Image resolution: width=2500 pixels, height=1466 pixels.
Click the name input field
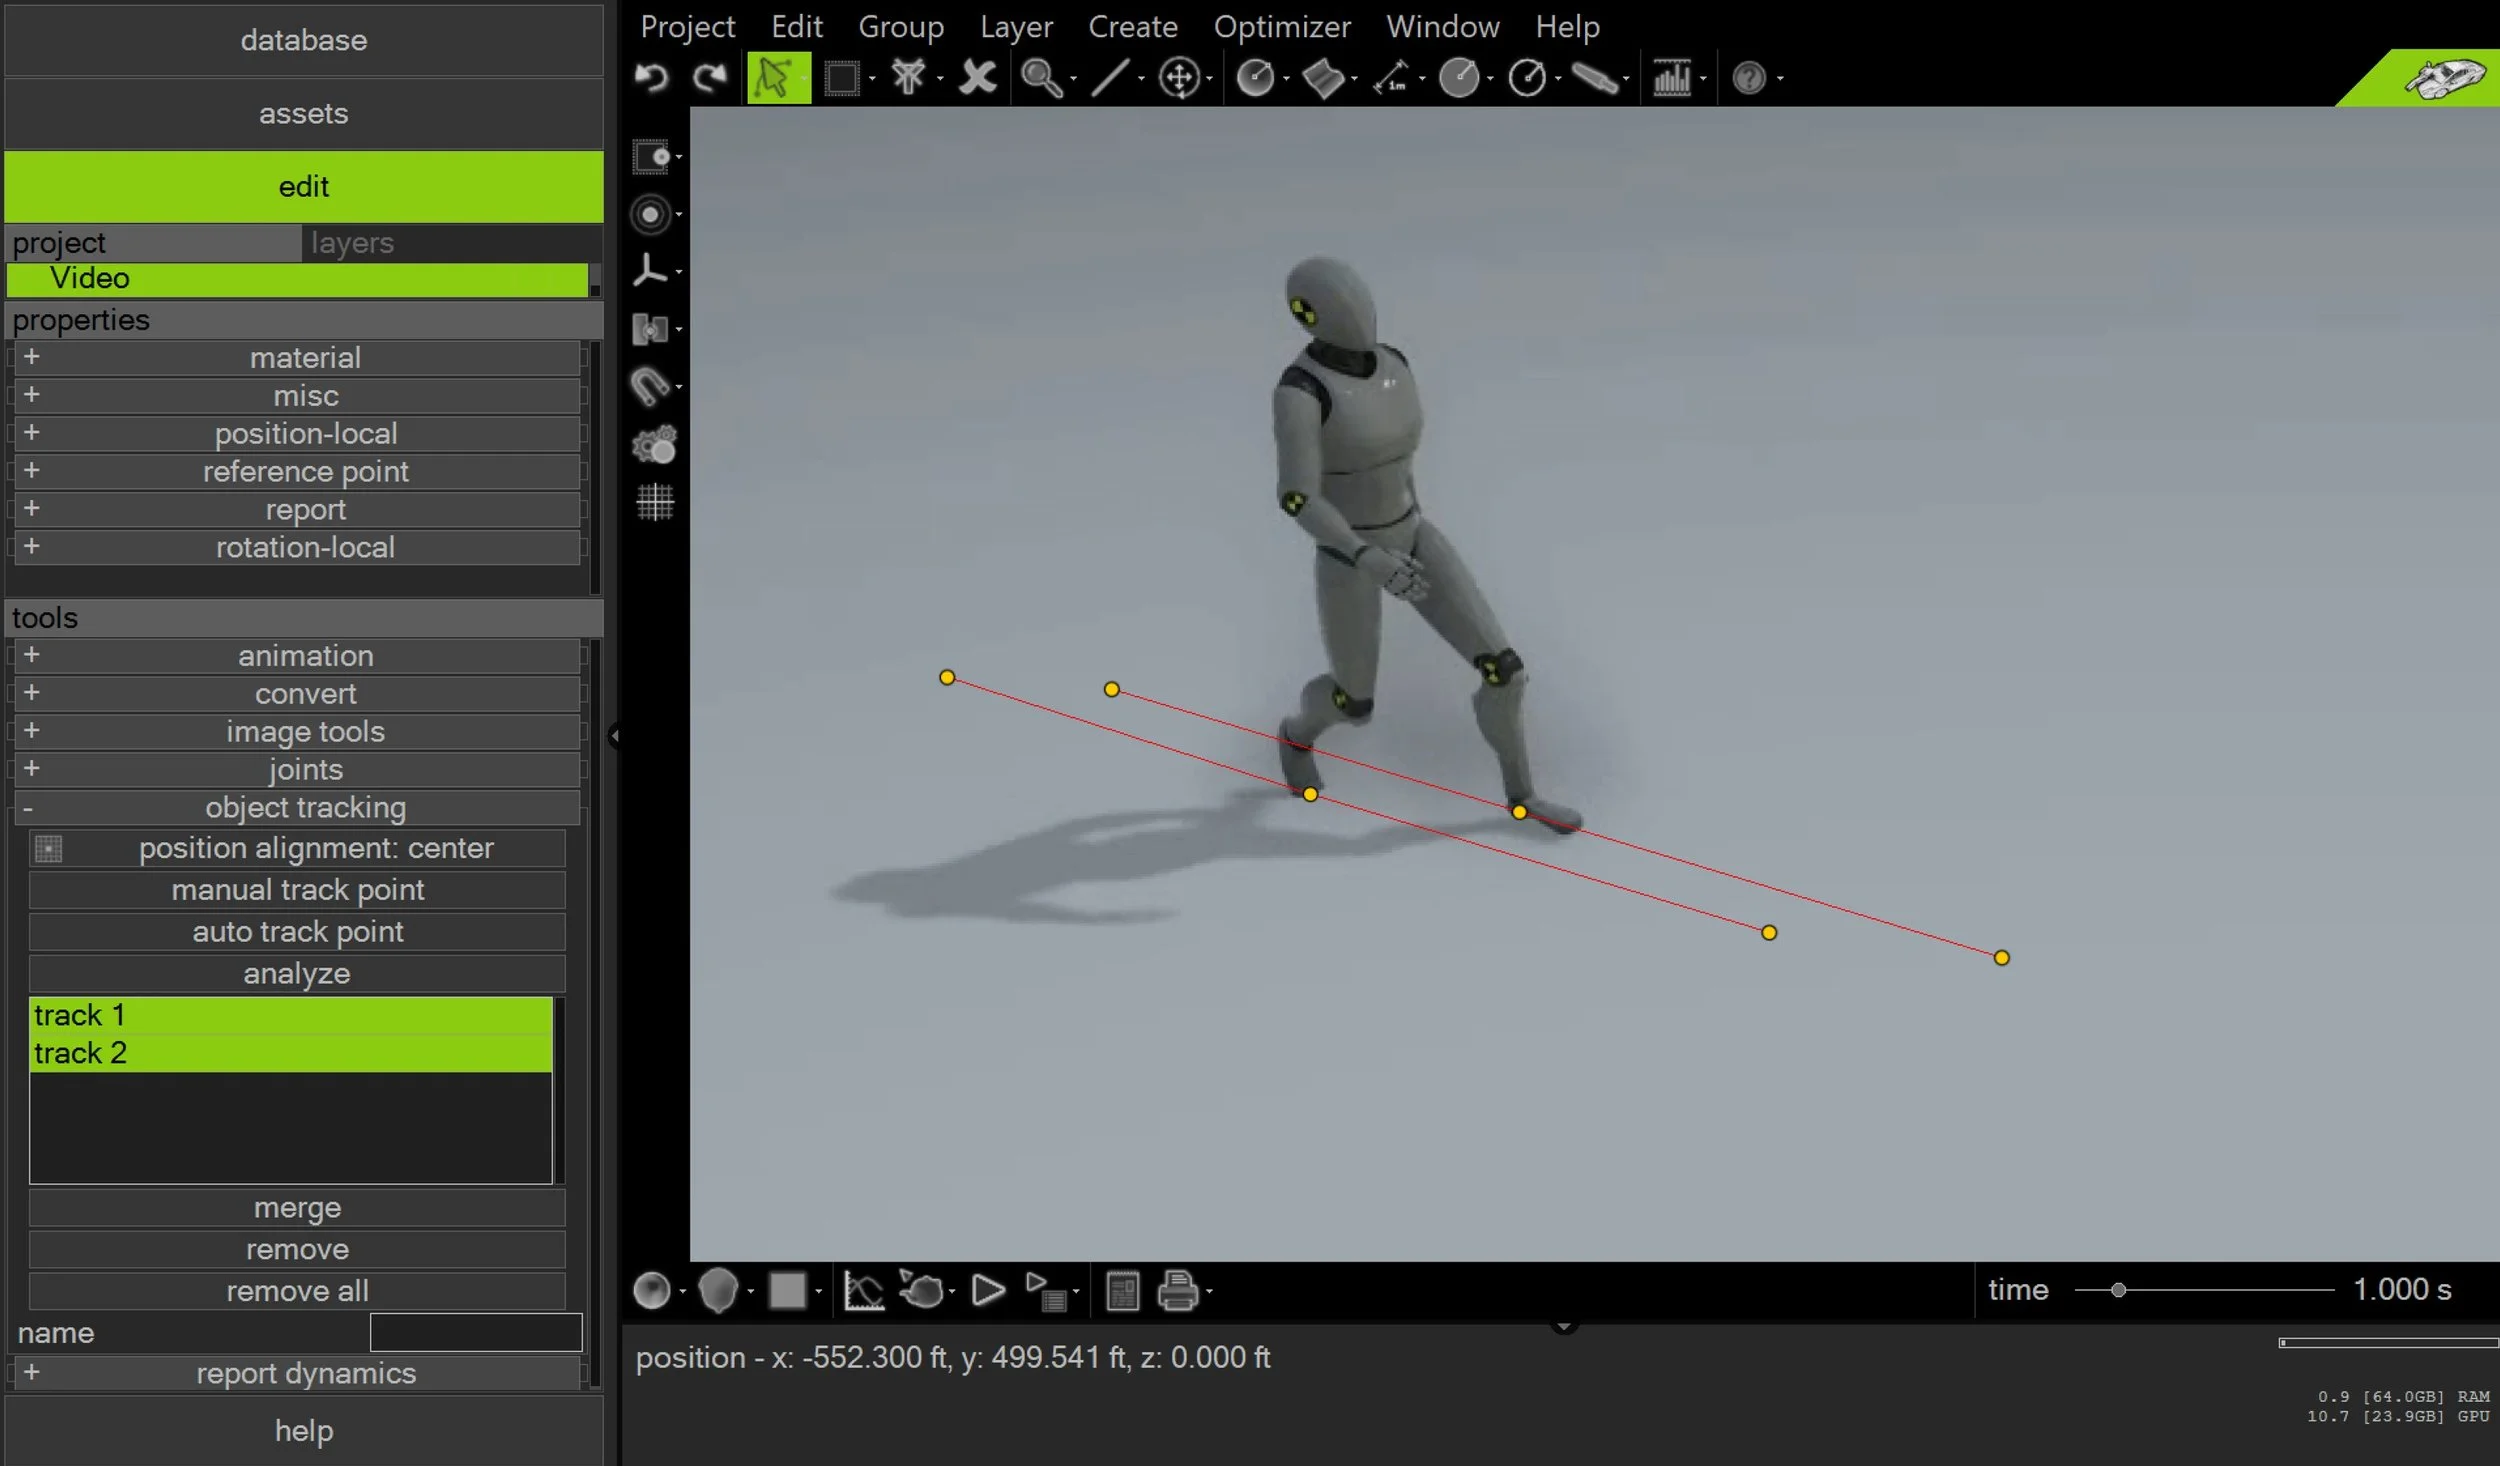coord(476,1332)
